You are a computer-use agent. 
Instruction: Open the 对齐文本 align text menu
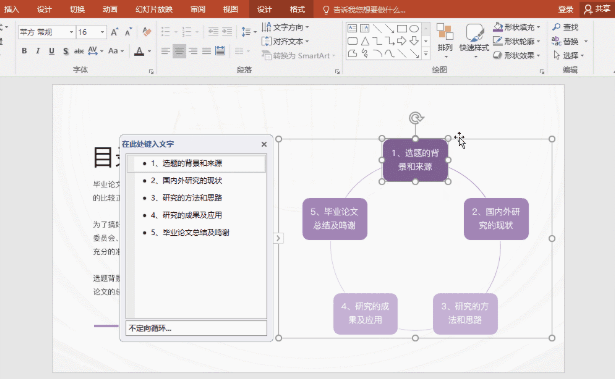click(x=286, y=41)
